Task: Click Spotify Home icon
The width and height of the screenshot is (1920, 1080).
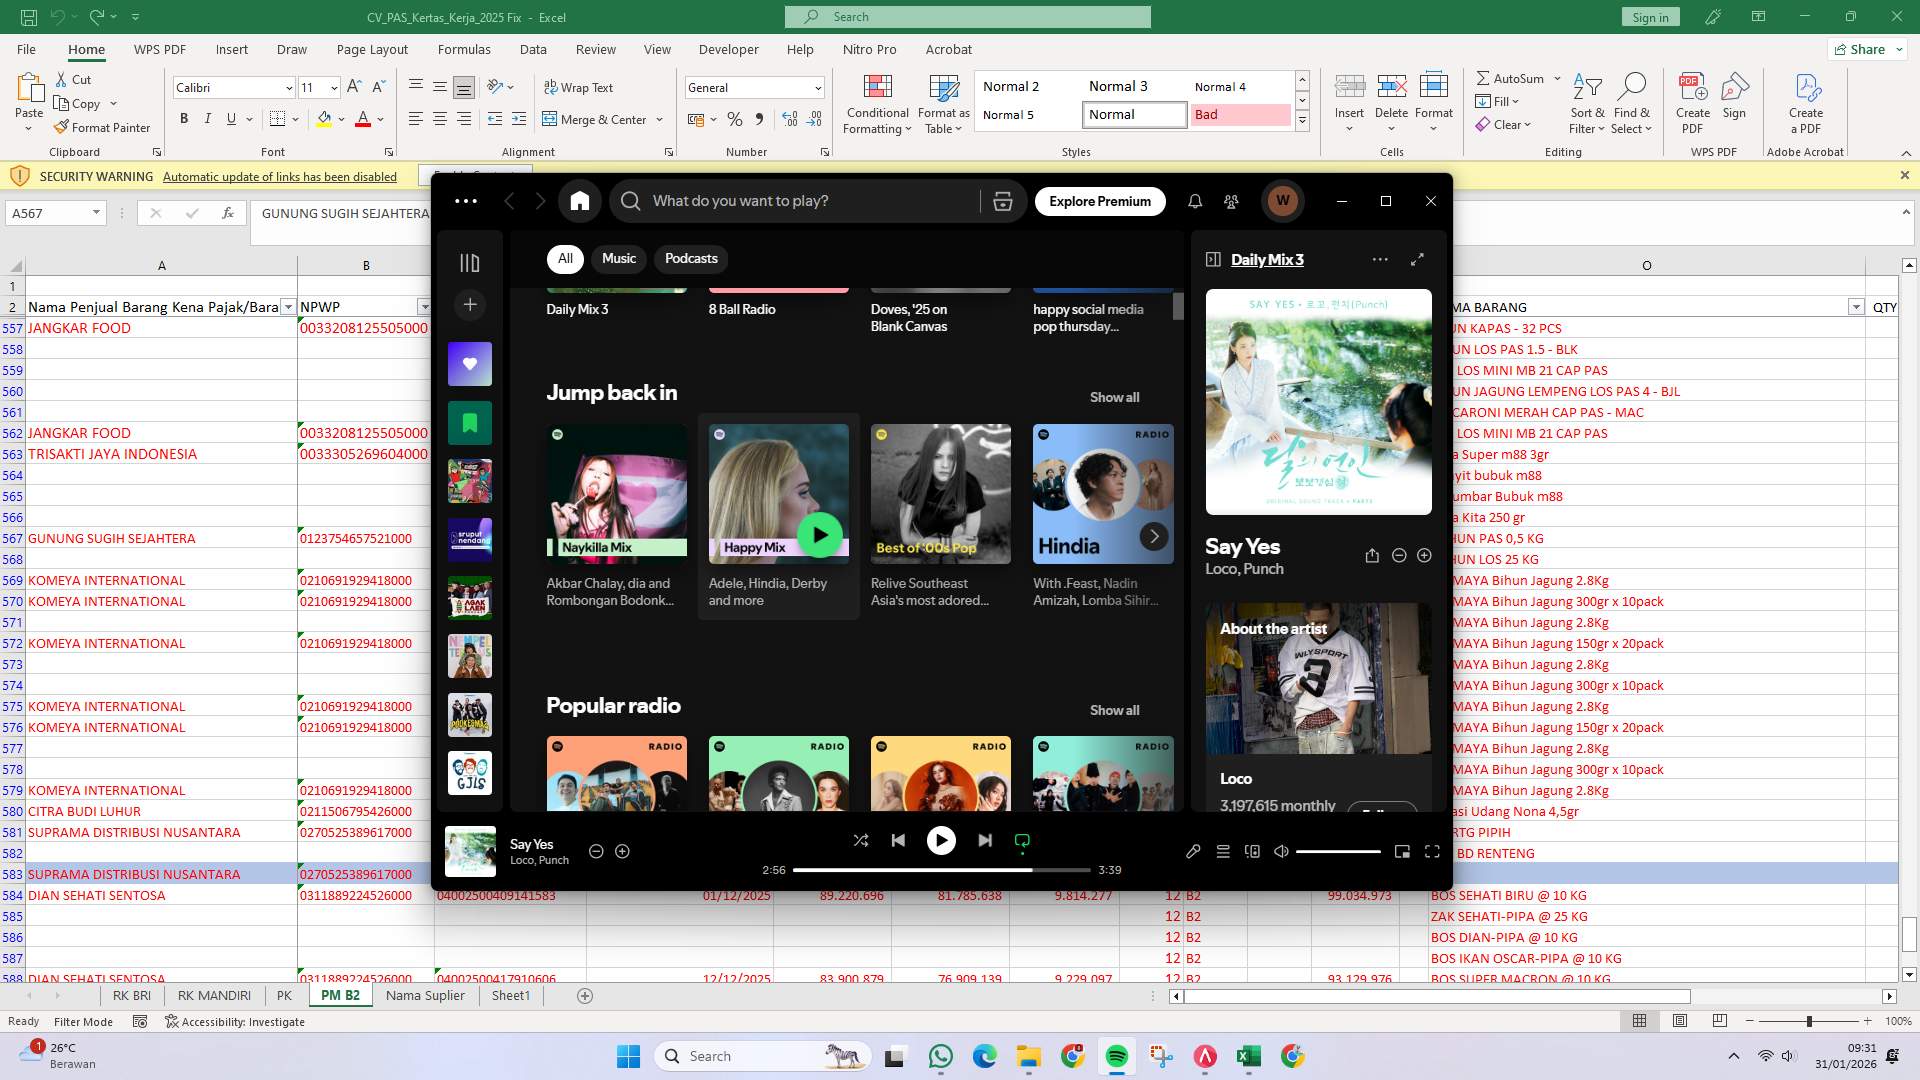Action: (579, 201)
